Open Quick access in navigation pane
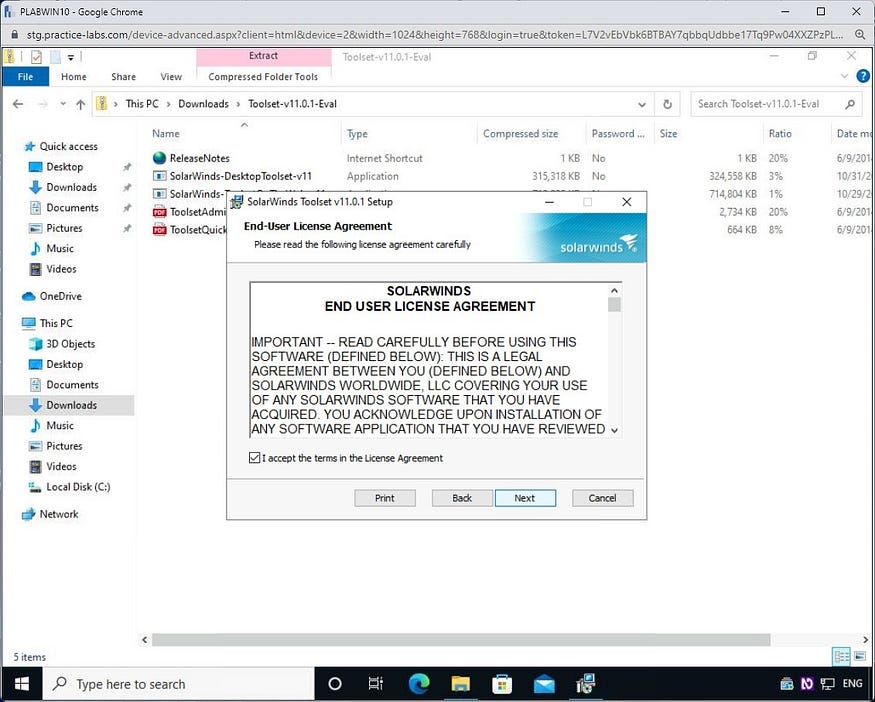Viewport: 875px width, 702px height. (68, 146)
